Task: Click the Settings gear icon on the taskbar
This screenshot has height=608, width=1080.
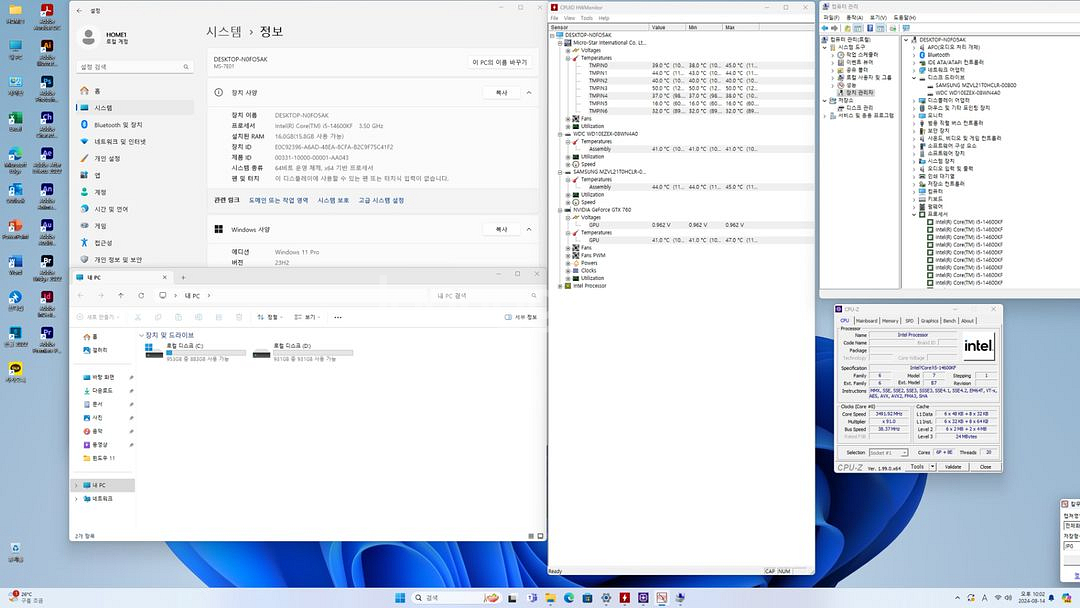Action: coord(606,598)
